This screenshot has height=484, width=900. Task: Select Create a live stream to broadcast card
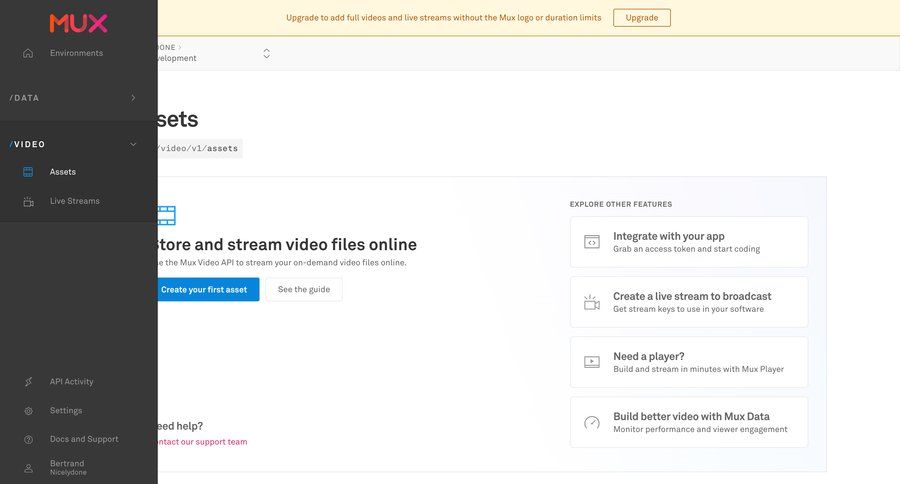[688, 302]
